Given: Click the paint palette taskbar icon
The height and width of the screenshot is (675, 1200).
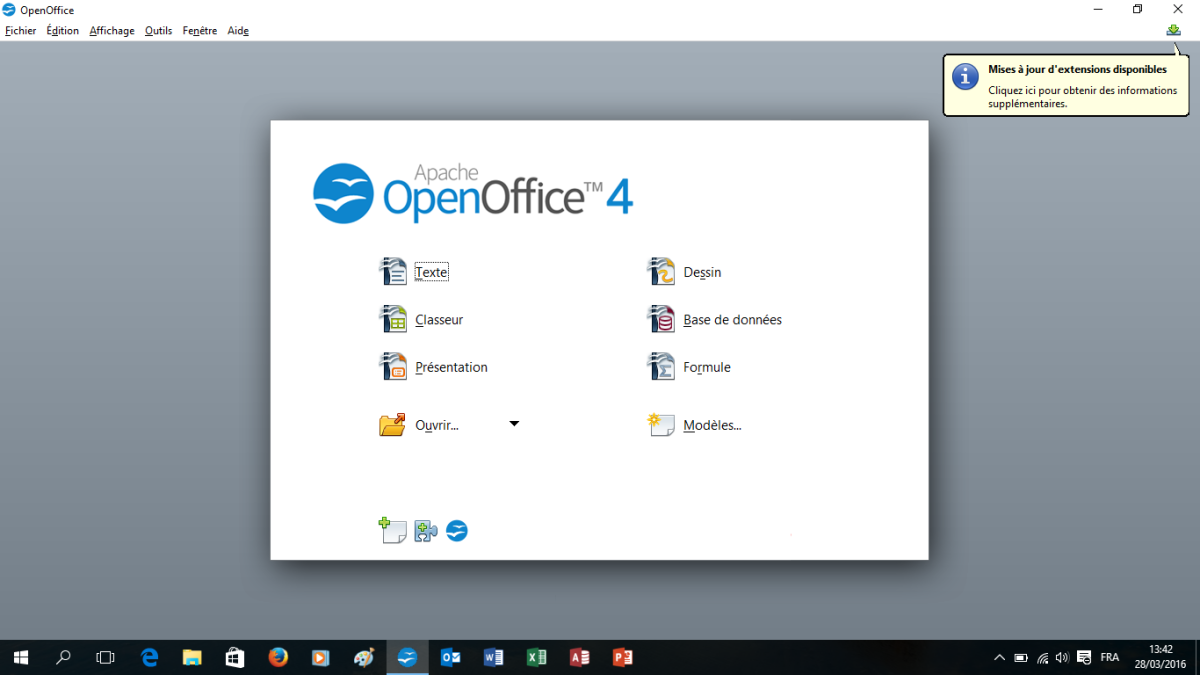Looking at the screenshot, I should [364, 657].
